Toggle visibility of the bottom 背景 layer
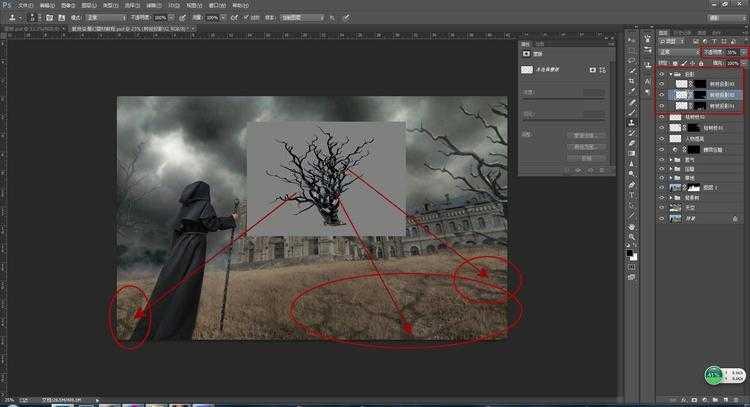This screenshot has height=407, width=750. pos(661,218)
